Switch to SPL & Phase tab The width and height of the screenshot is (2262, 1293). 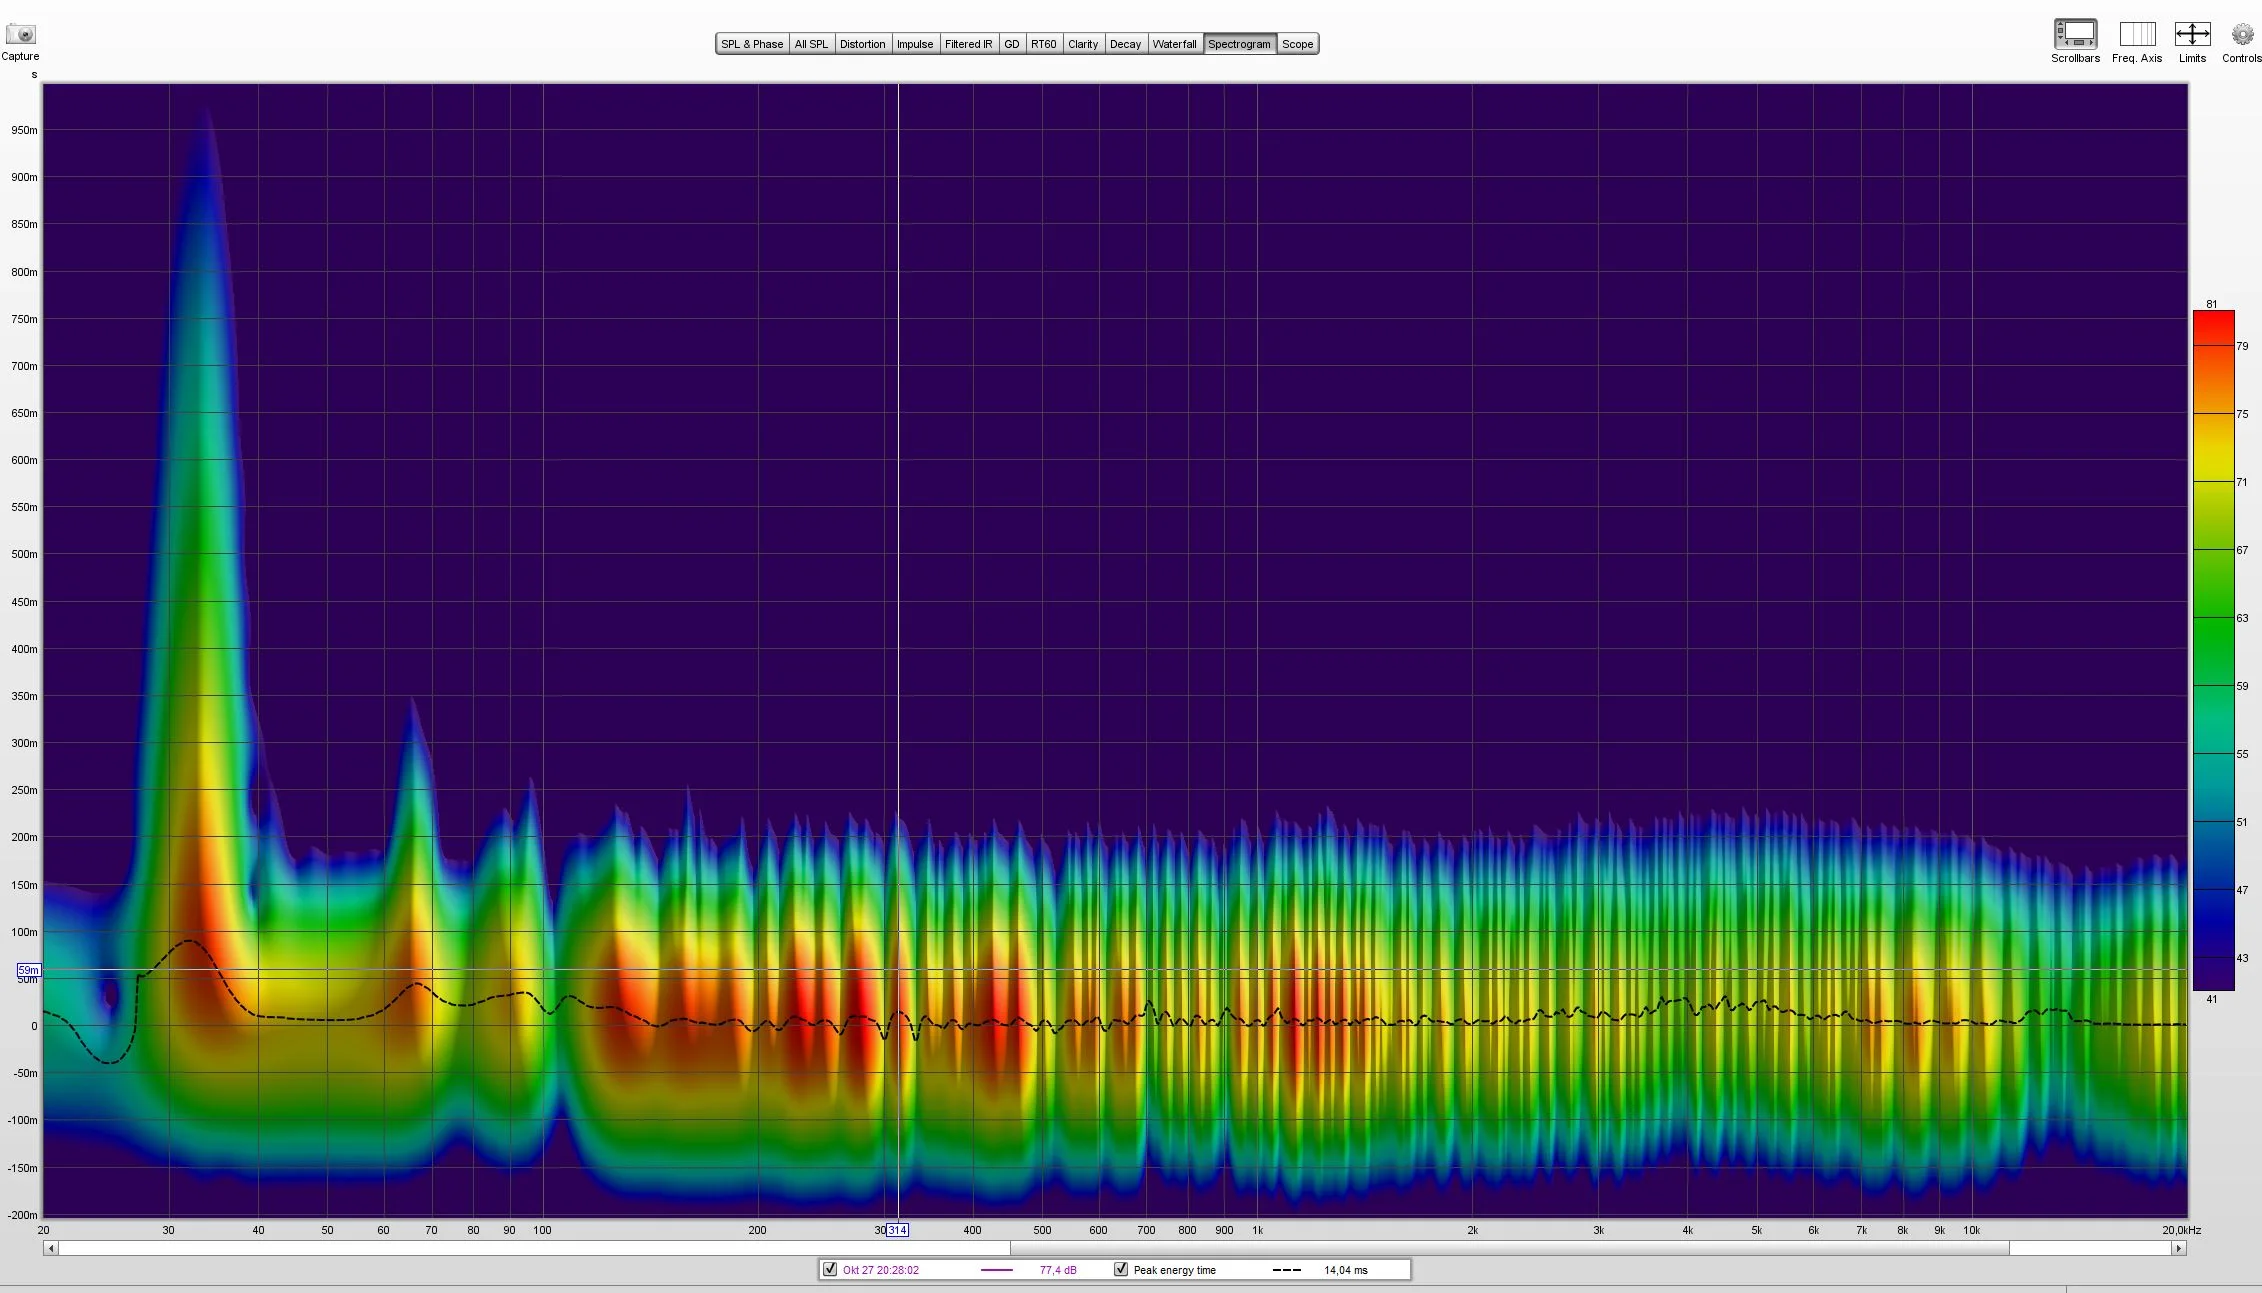point(752,44)
